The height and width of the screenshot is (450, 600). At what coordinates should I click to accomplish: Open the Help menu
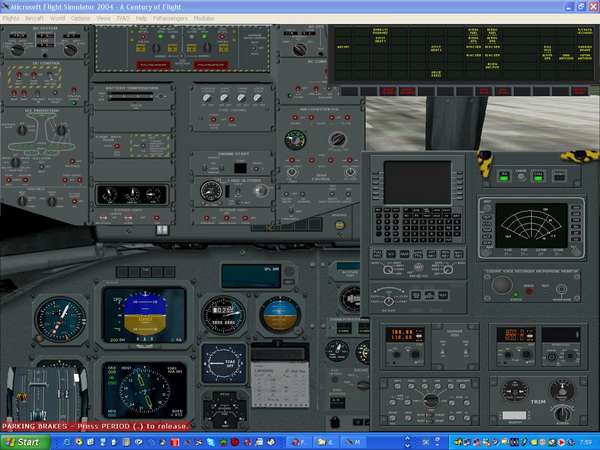pos(141,18)
